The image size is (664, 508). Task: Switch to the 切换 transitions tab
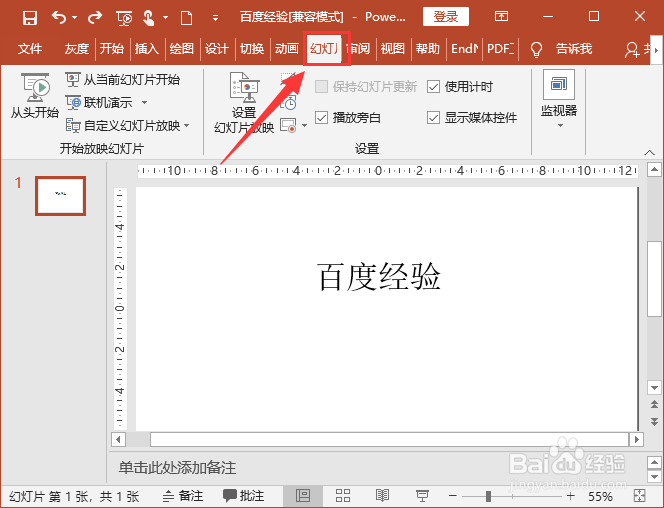point(252,49)
